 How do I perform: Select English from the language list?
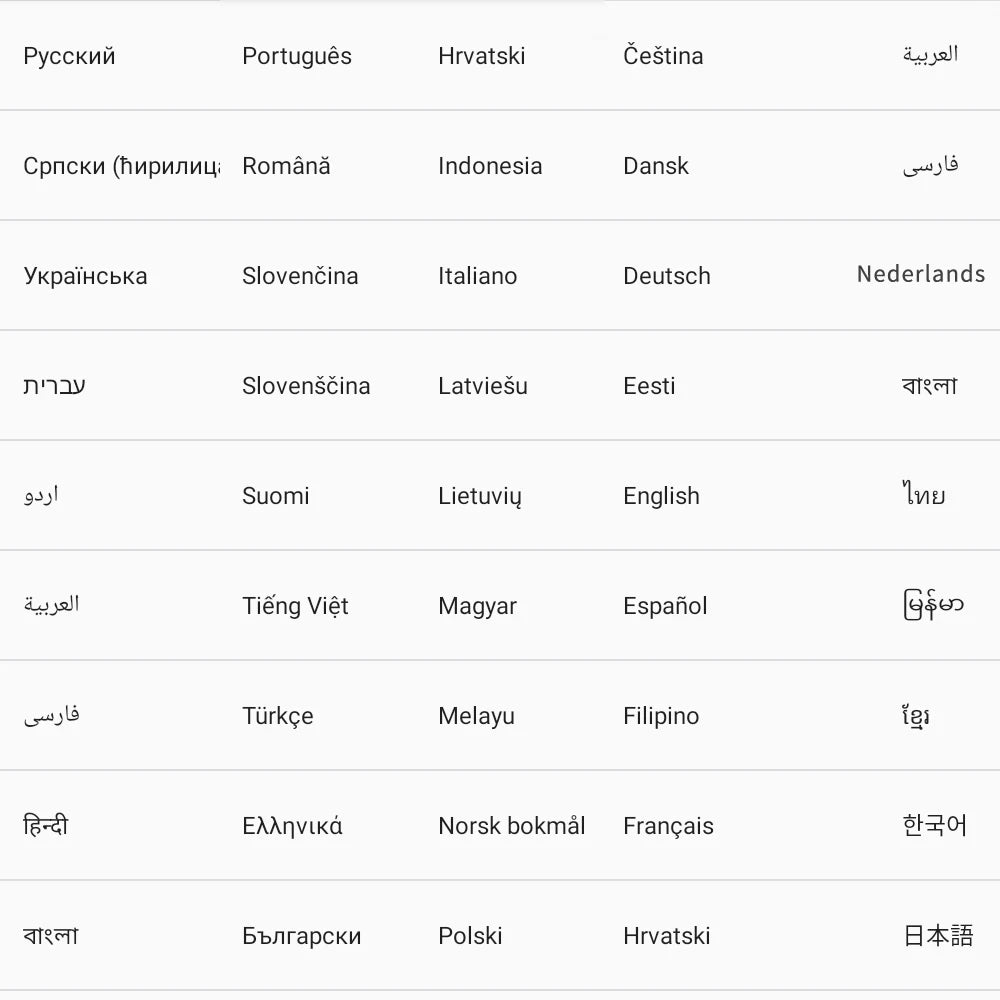point(661,496)
